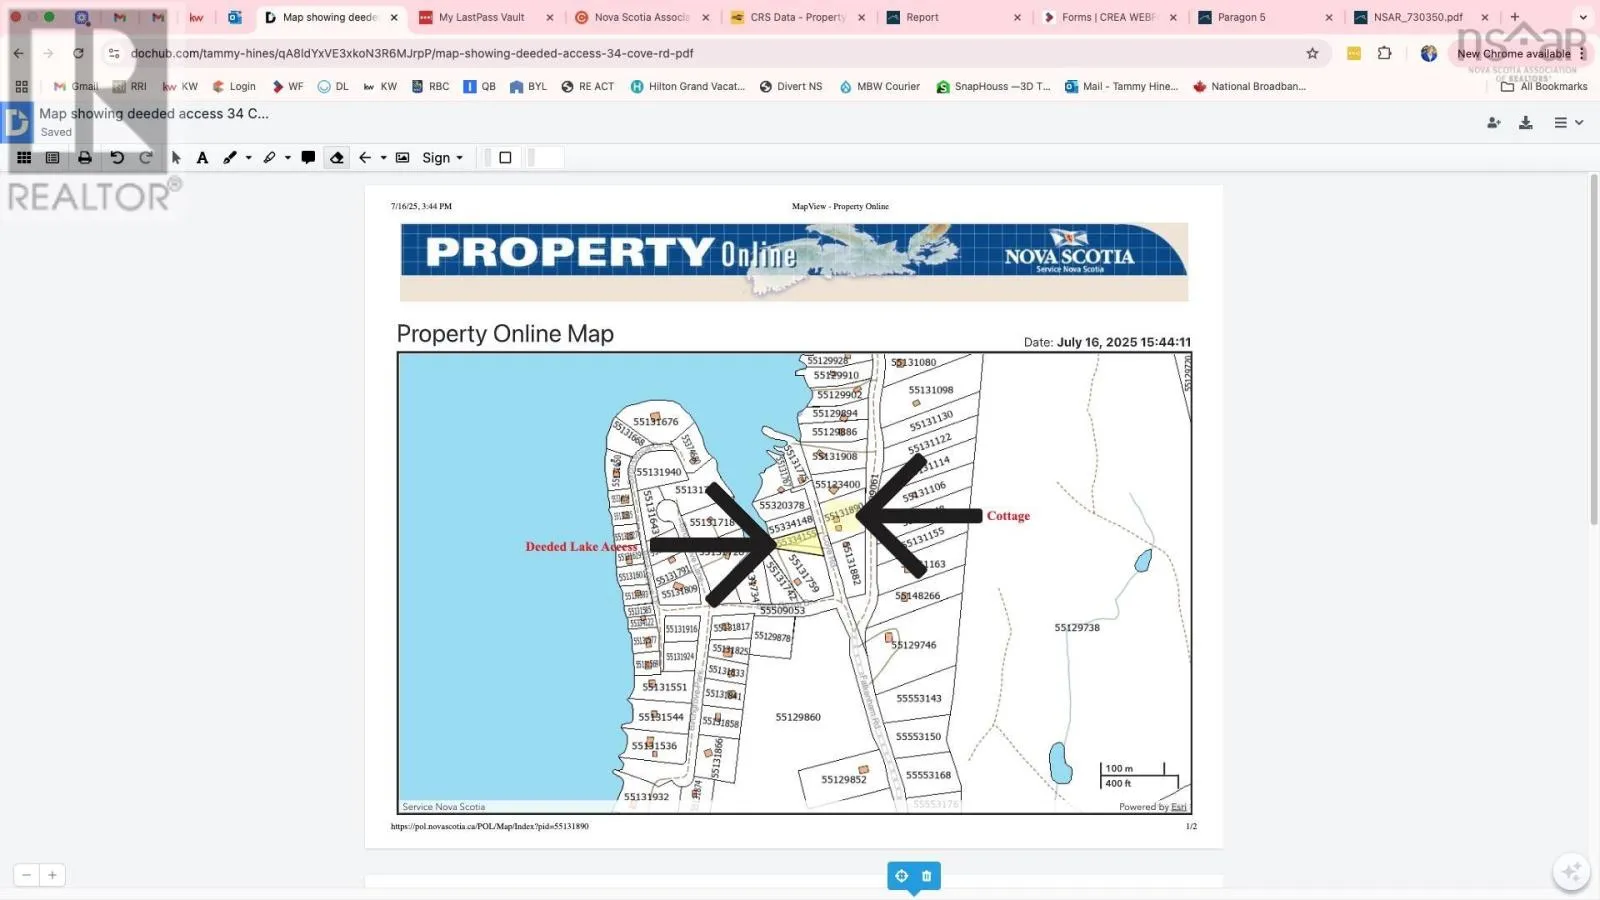Click the New Chrome available button

(x=1513, y=54)
